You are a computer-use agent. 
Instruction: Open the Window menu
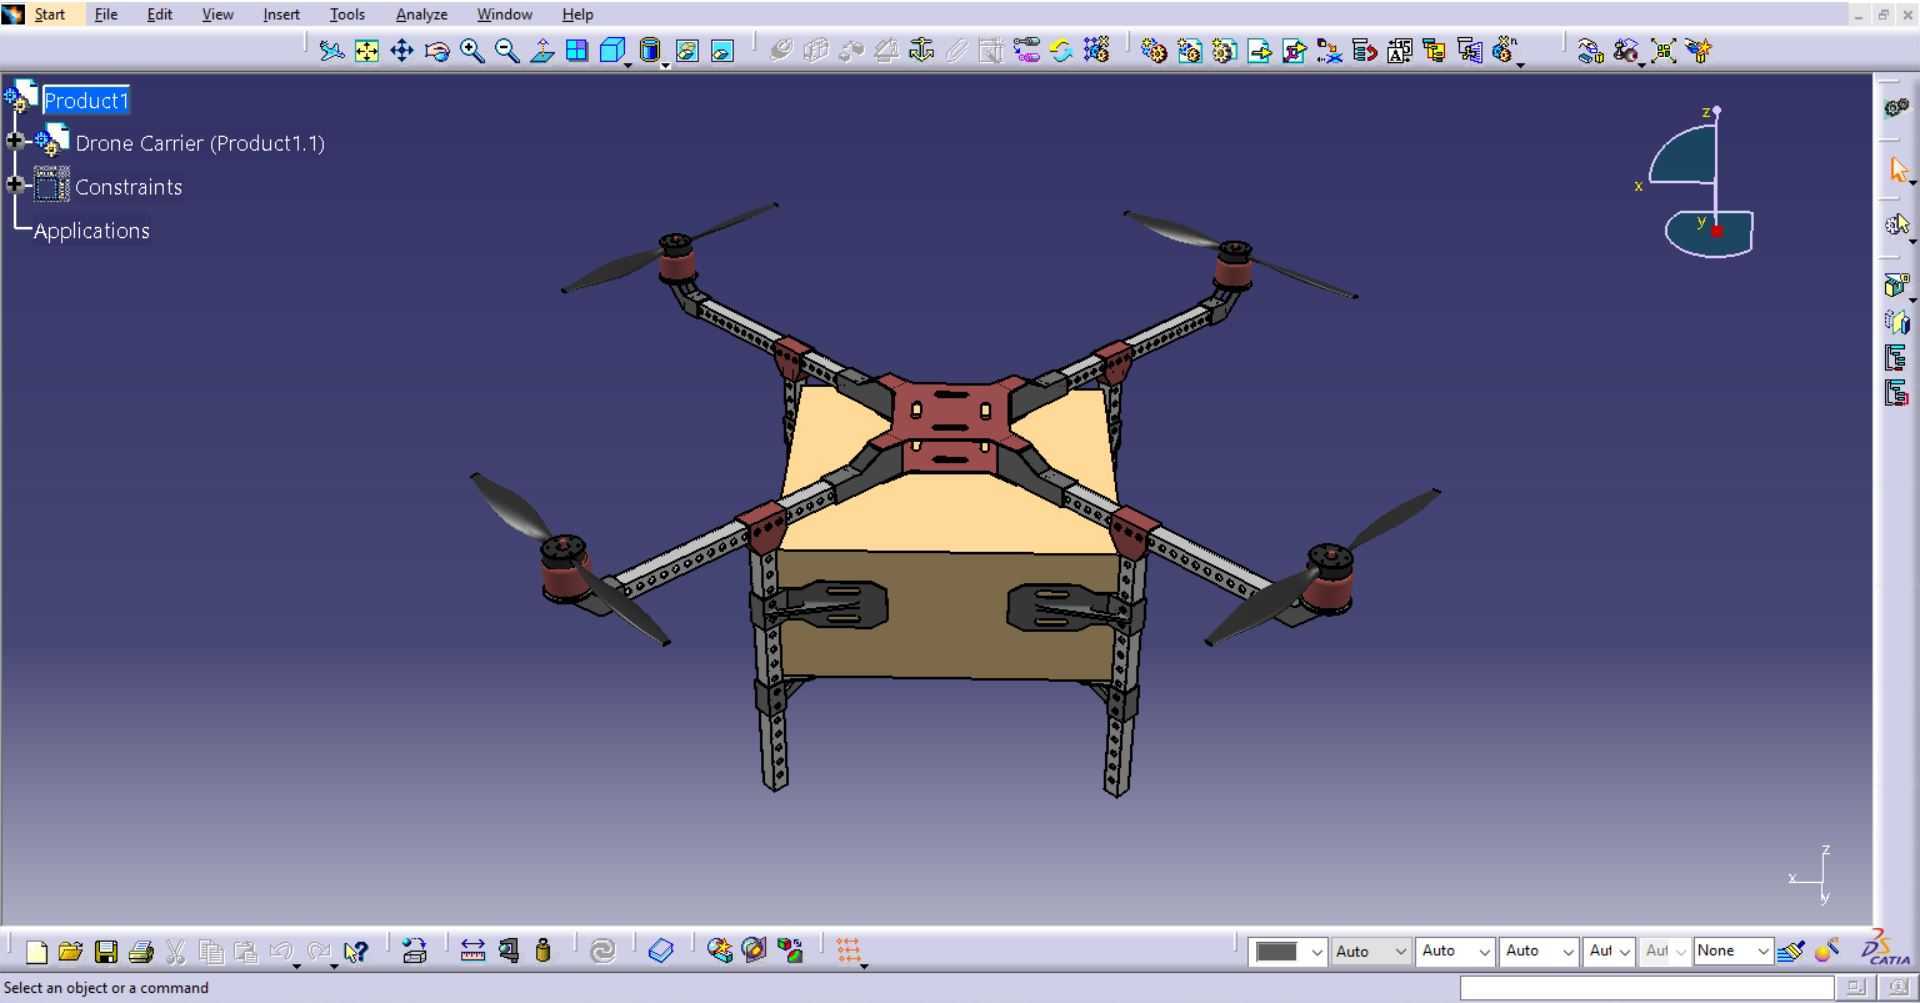click(504, 14)
